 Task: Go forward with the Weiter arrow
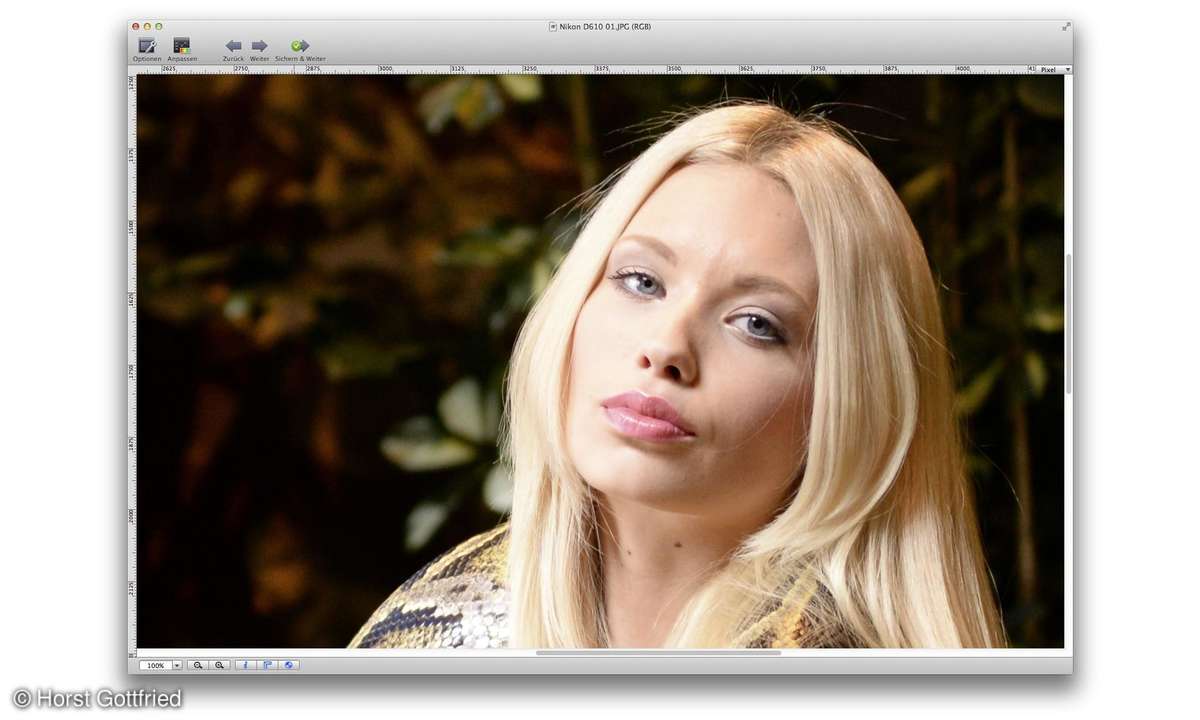pyautogui.click(x=259, y=49)
